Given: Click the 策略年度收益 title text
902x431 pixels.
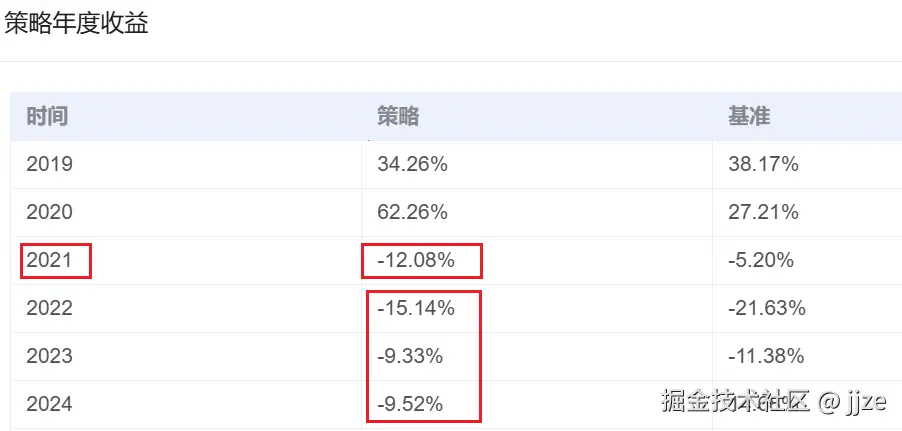Looking at the screenshot, I should (x=77, y=25).
